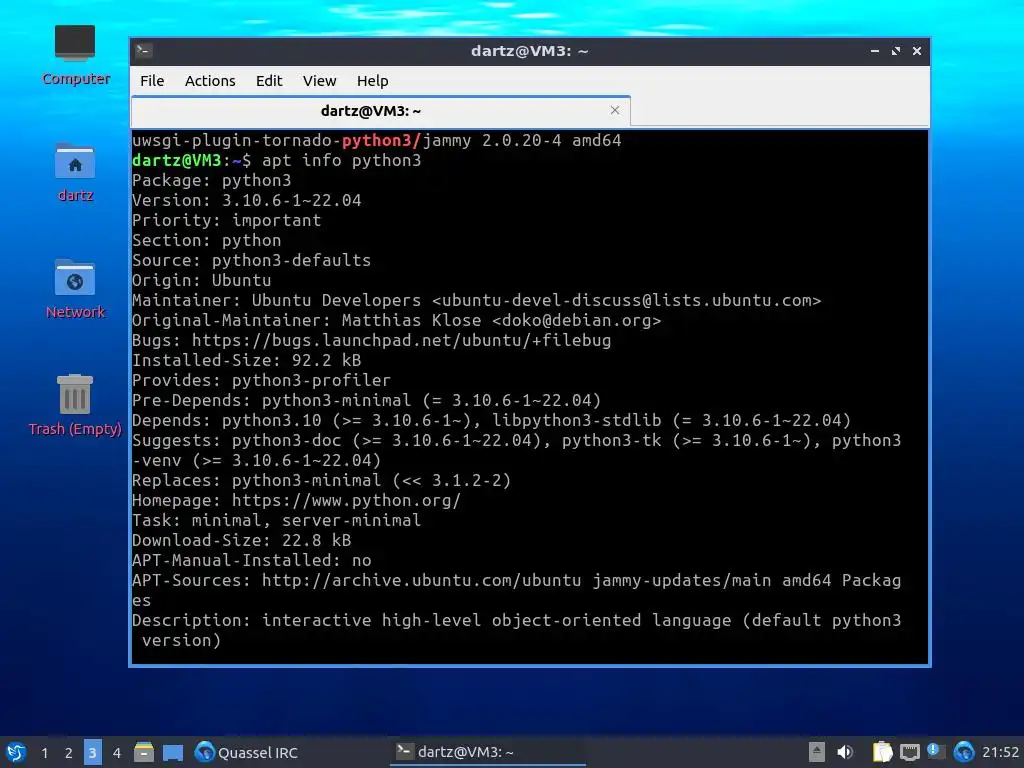Close the dartz@VM3 terminal tab

pyautogui.click(x=615, y=110)
